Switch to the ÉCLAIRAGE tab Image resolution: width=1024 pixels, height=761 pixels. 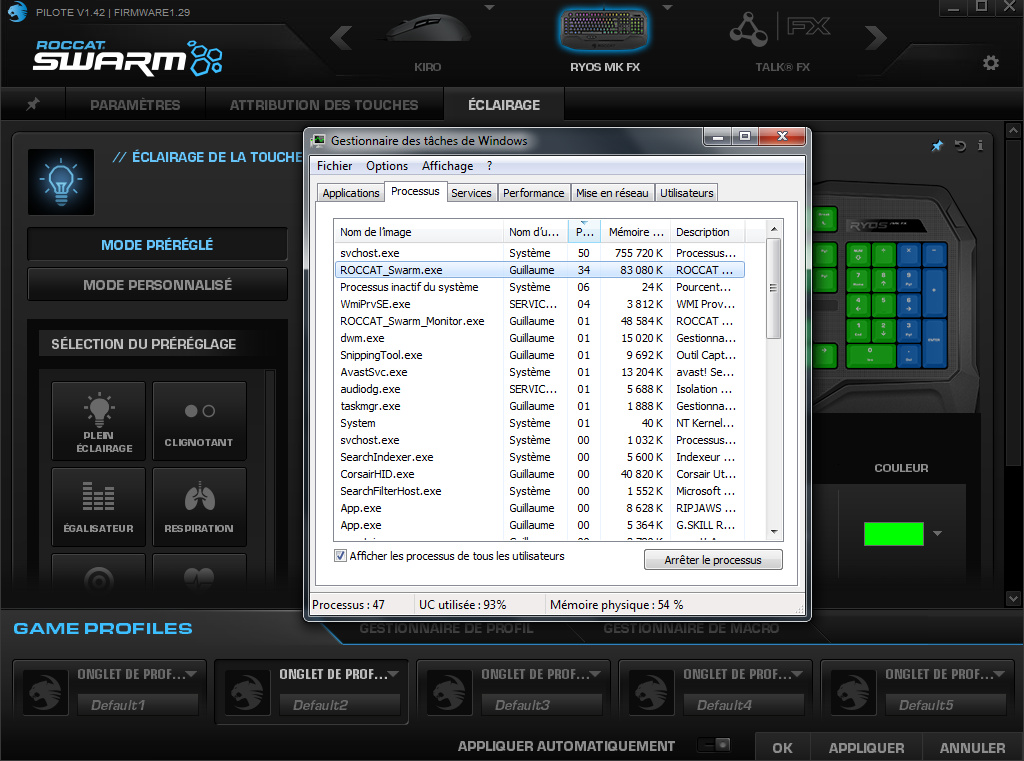tap(504, 105)
